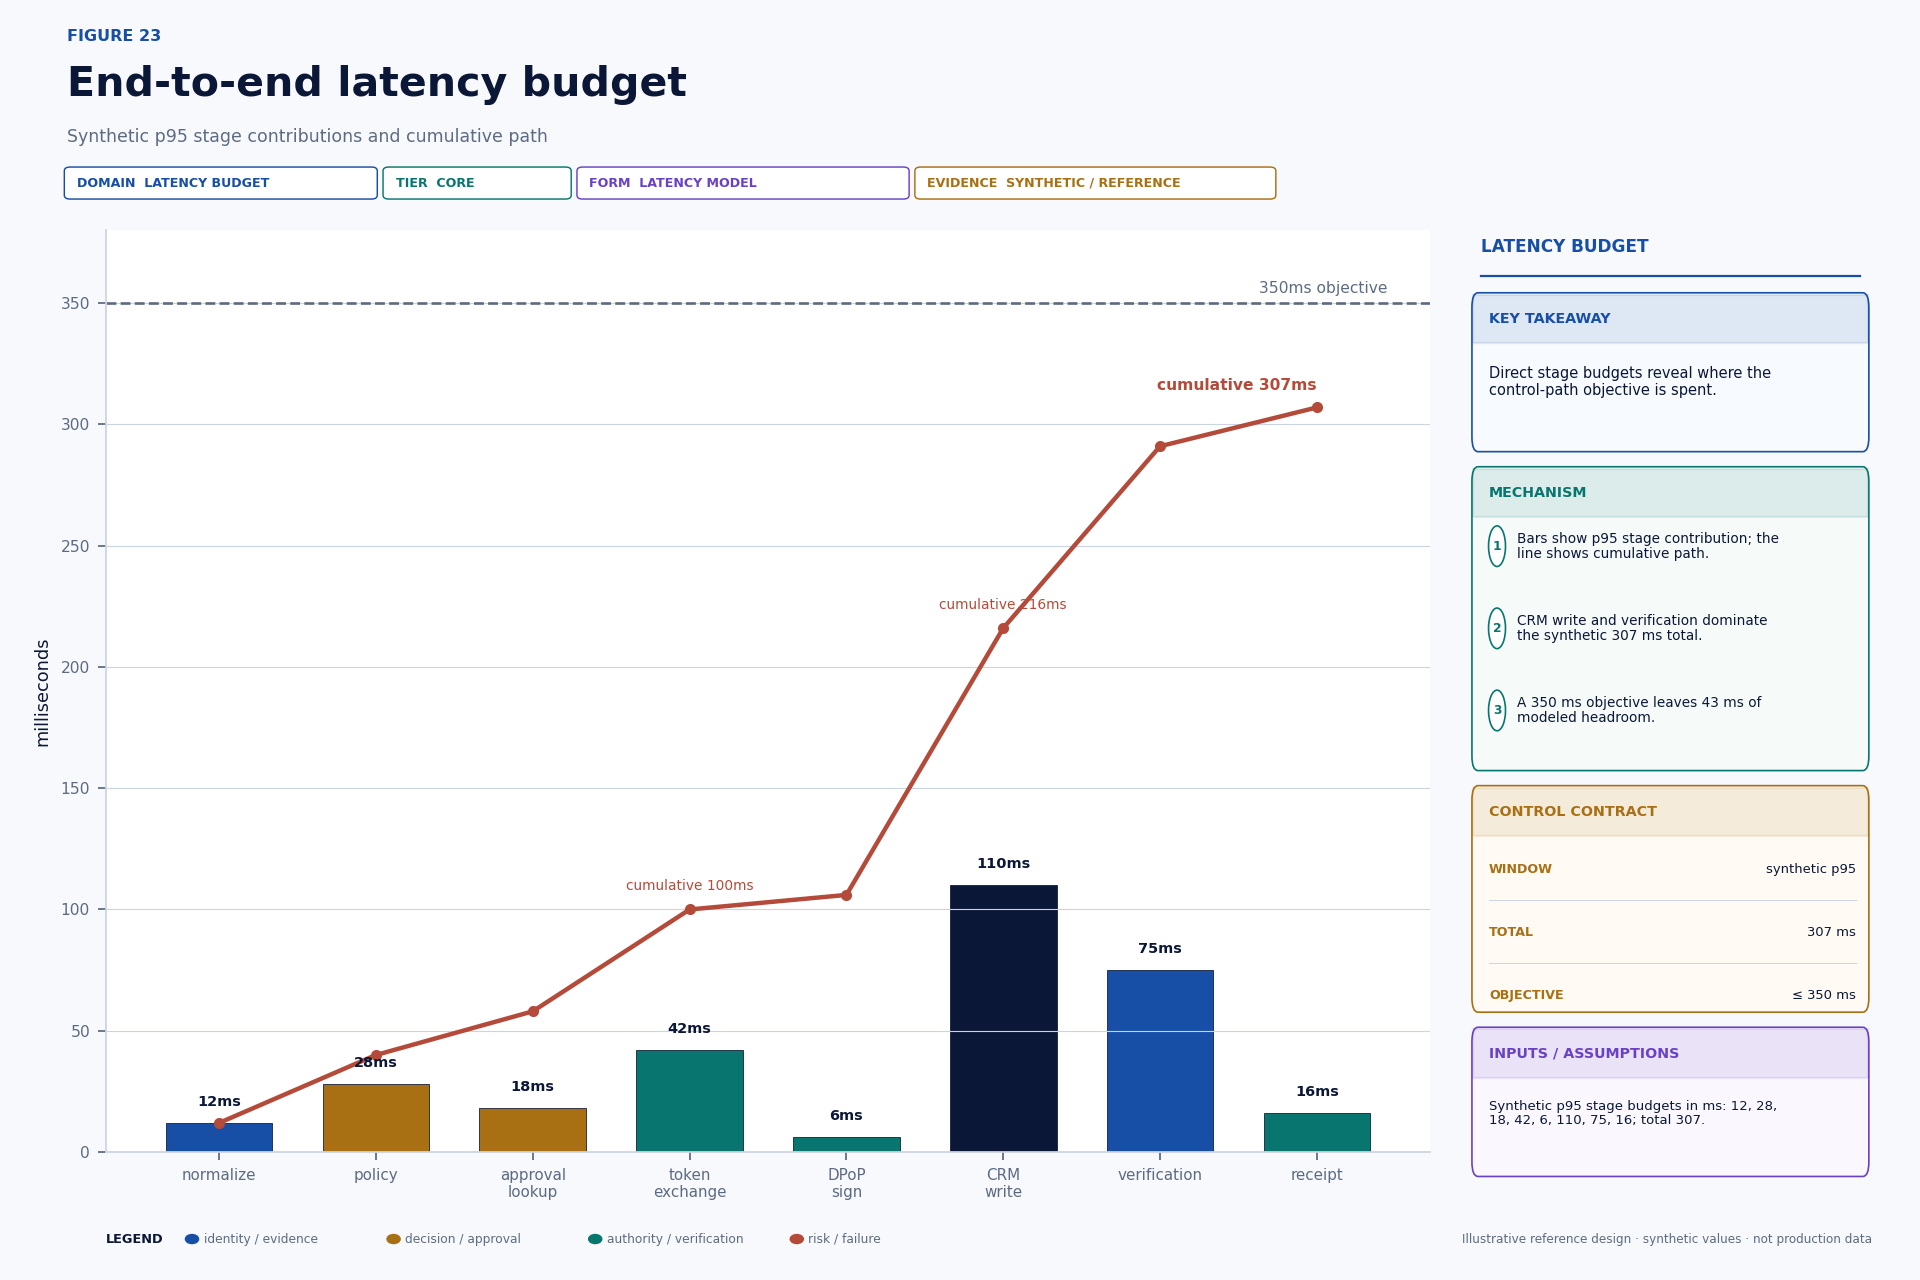Image resolution: width=1920 pixels, height=1280 pixels.
Task: Click the "End-to-end latency budget" title
Action: tap(377, 84)
